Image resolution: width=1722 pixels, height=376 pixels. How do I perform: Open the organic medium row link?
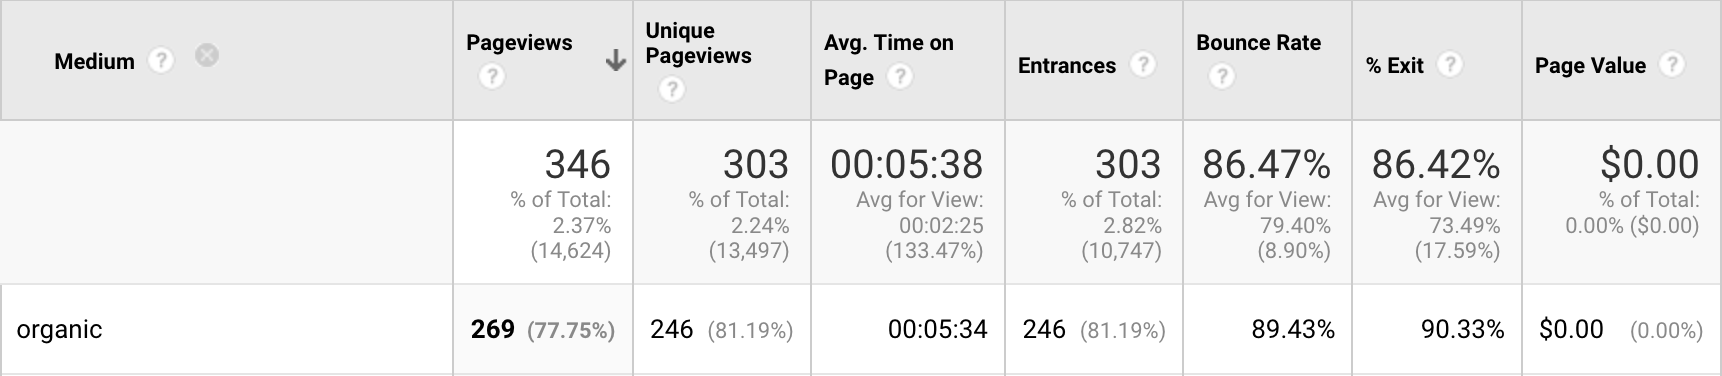59,330
